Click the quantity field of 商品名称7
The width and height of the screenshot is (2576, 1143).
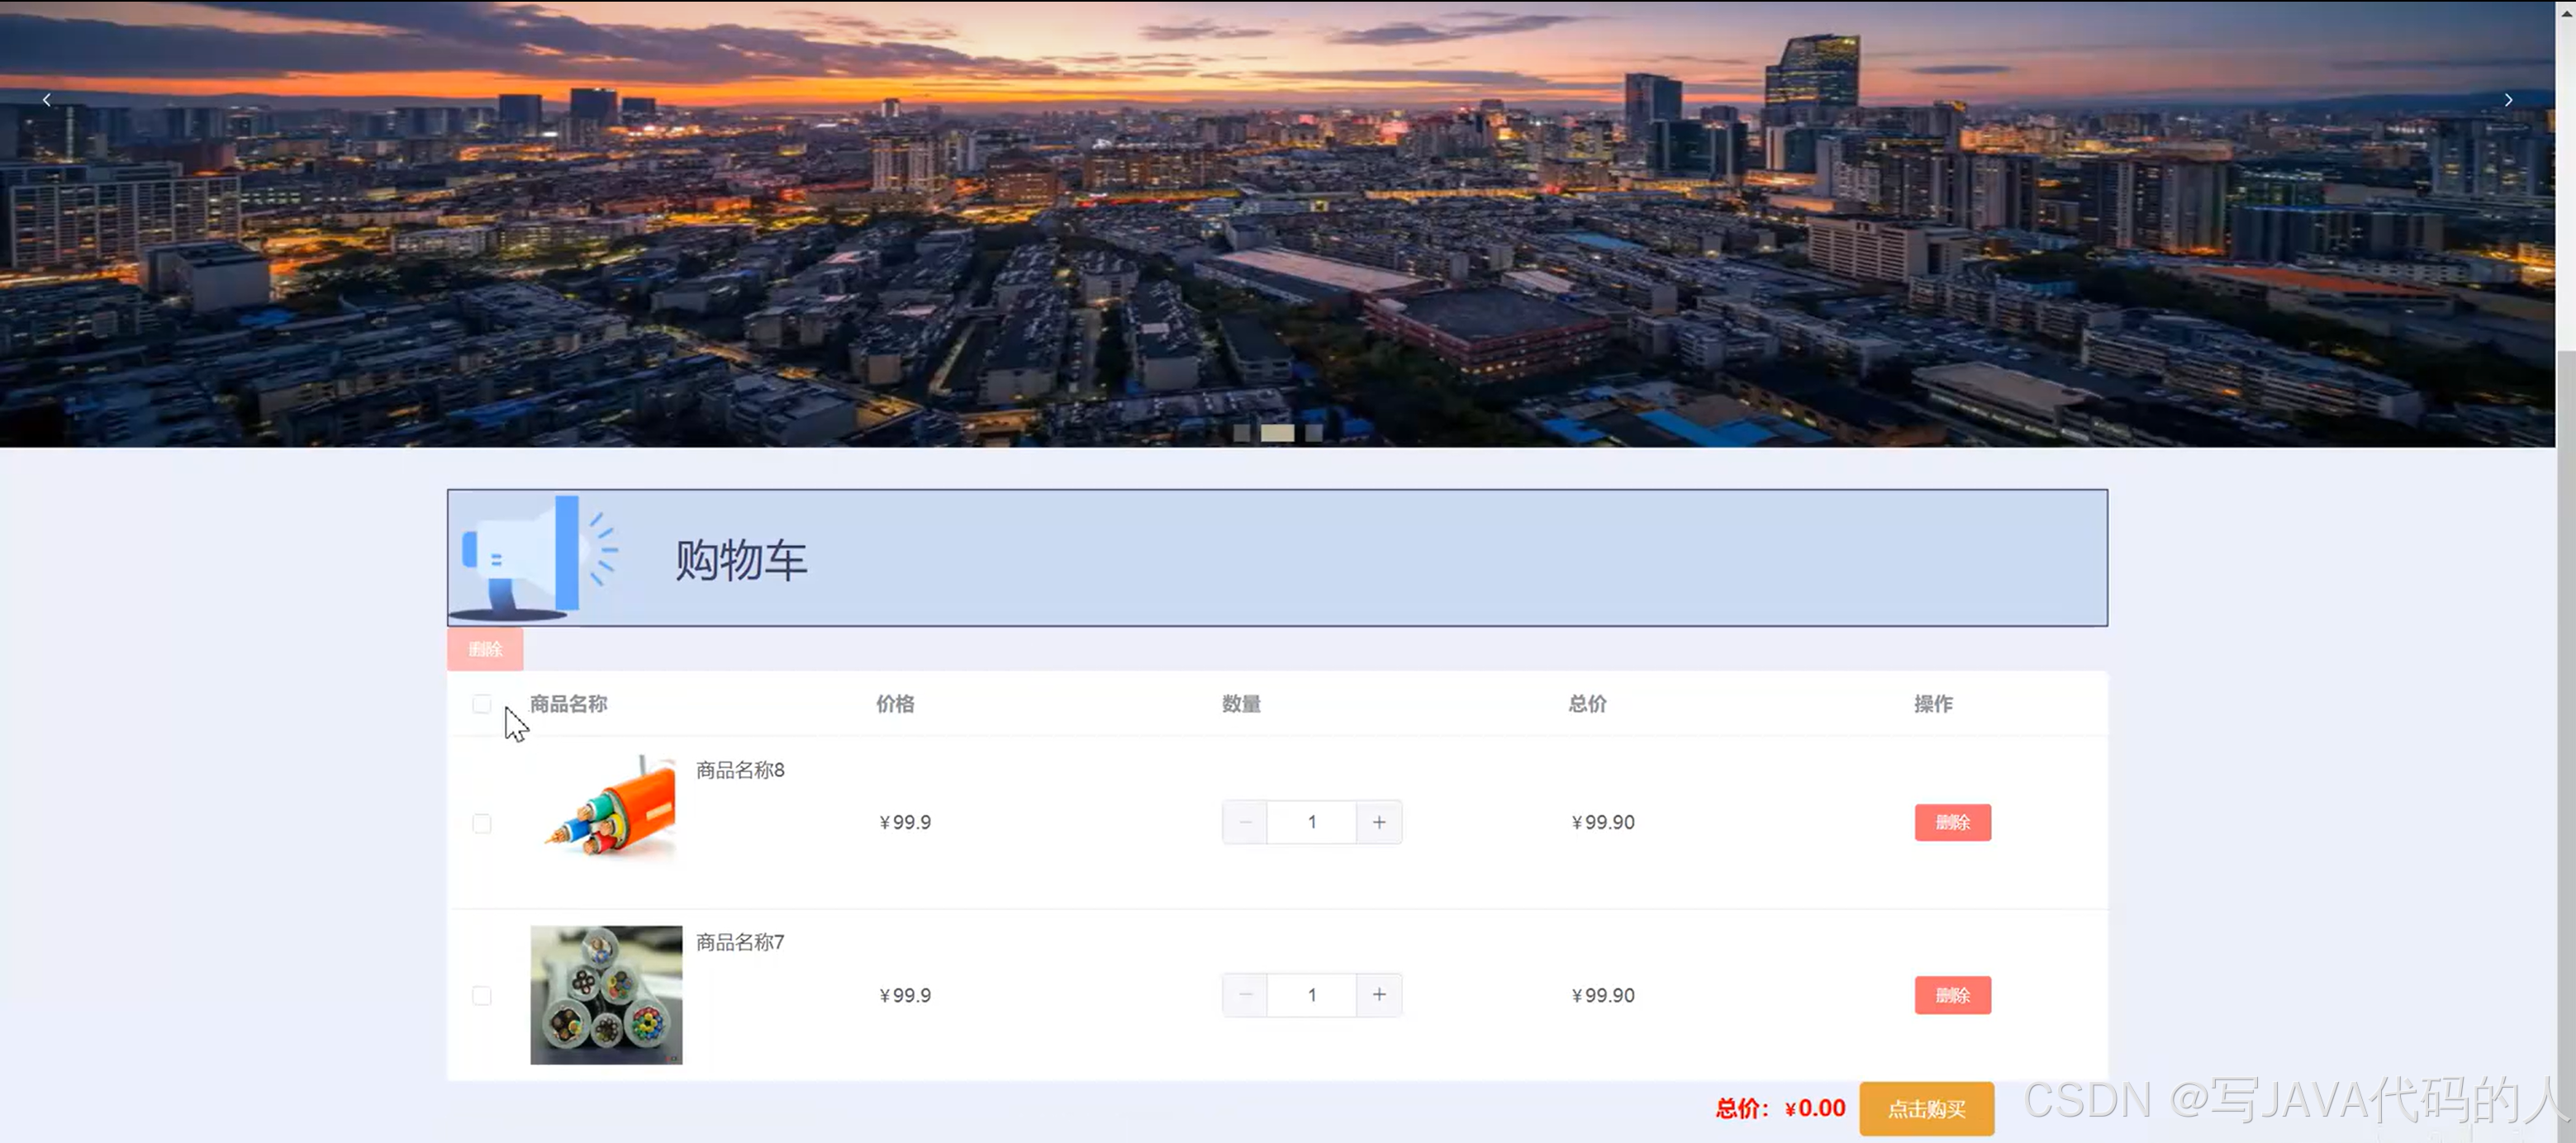pyautogui.click(x=1311, y=995)
